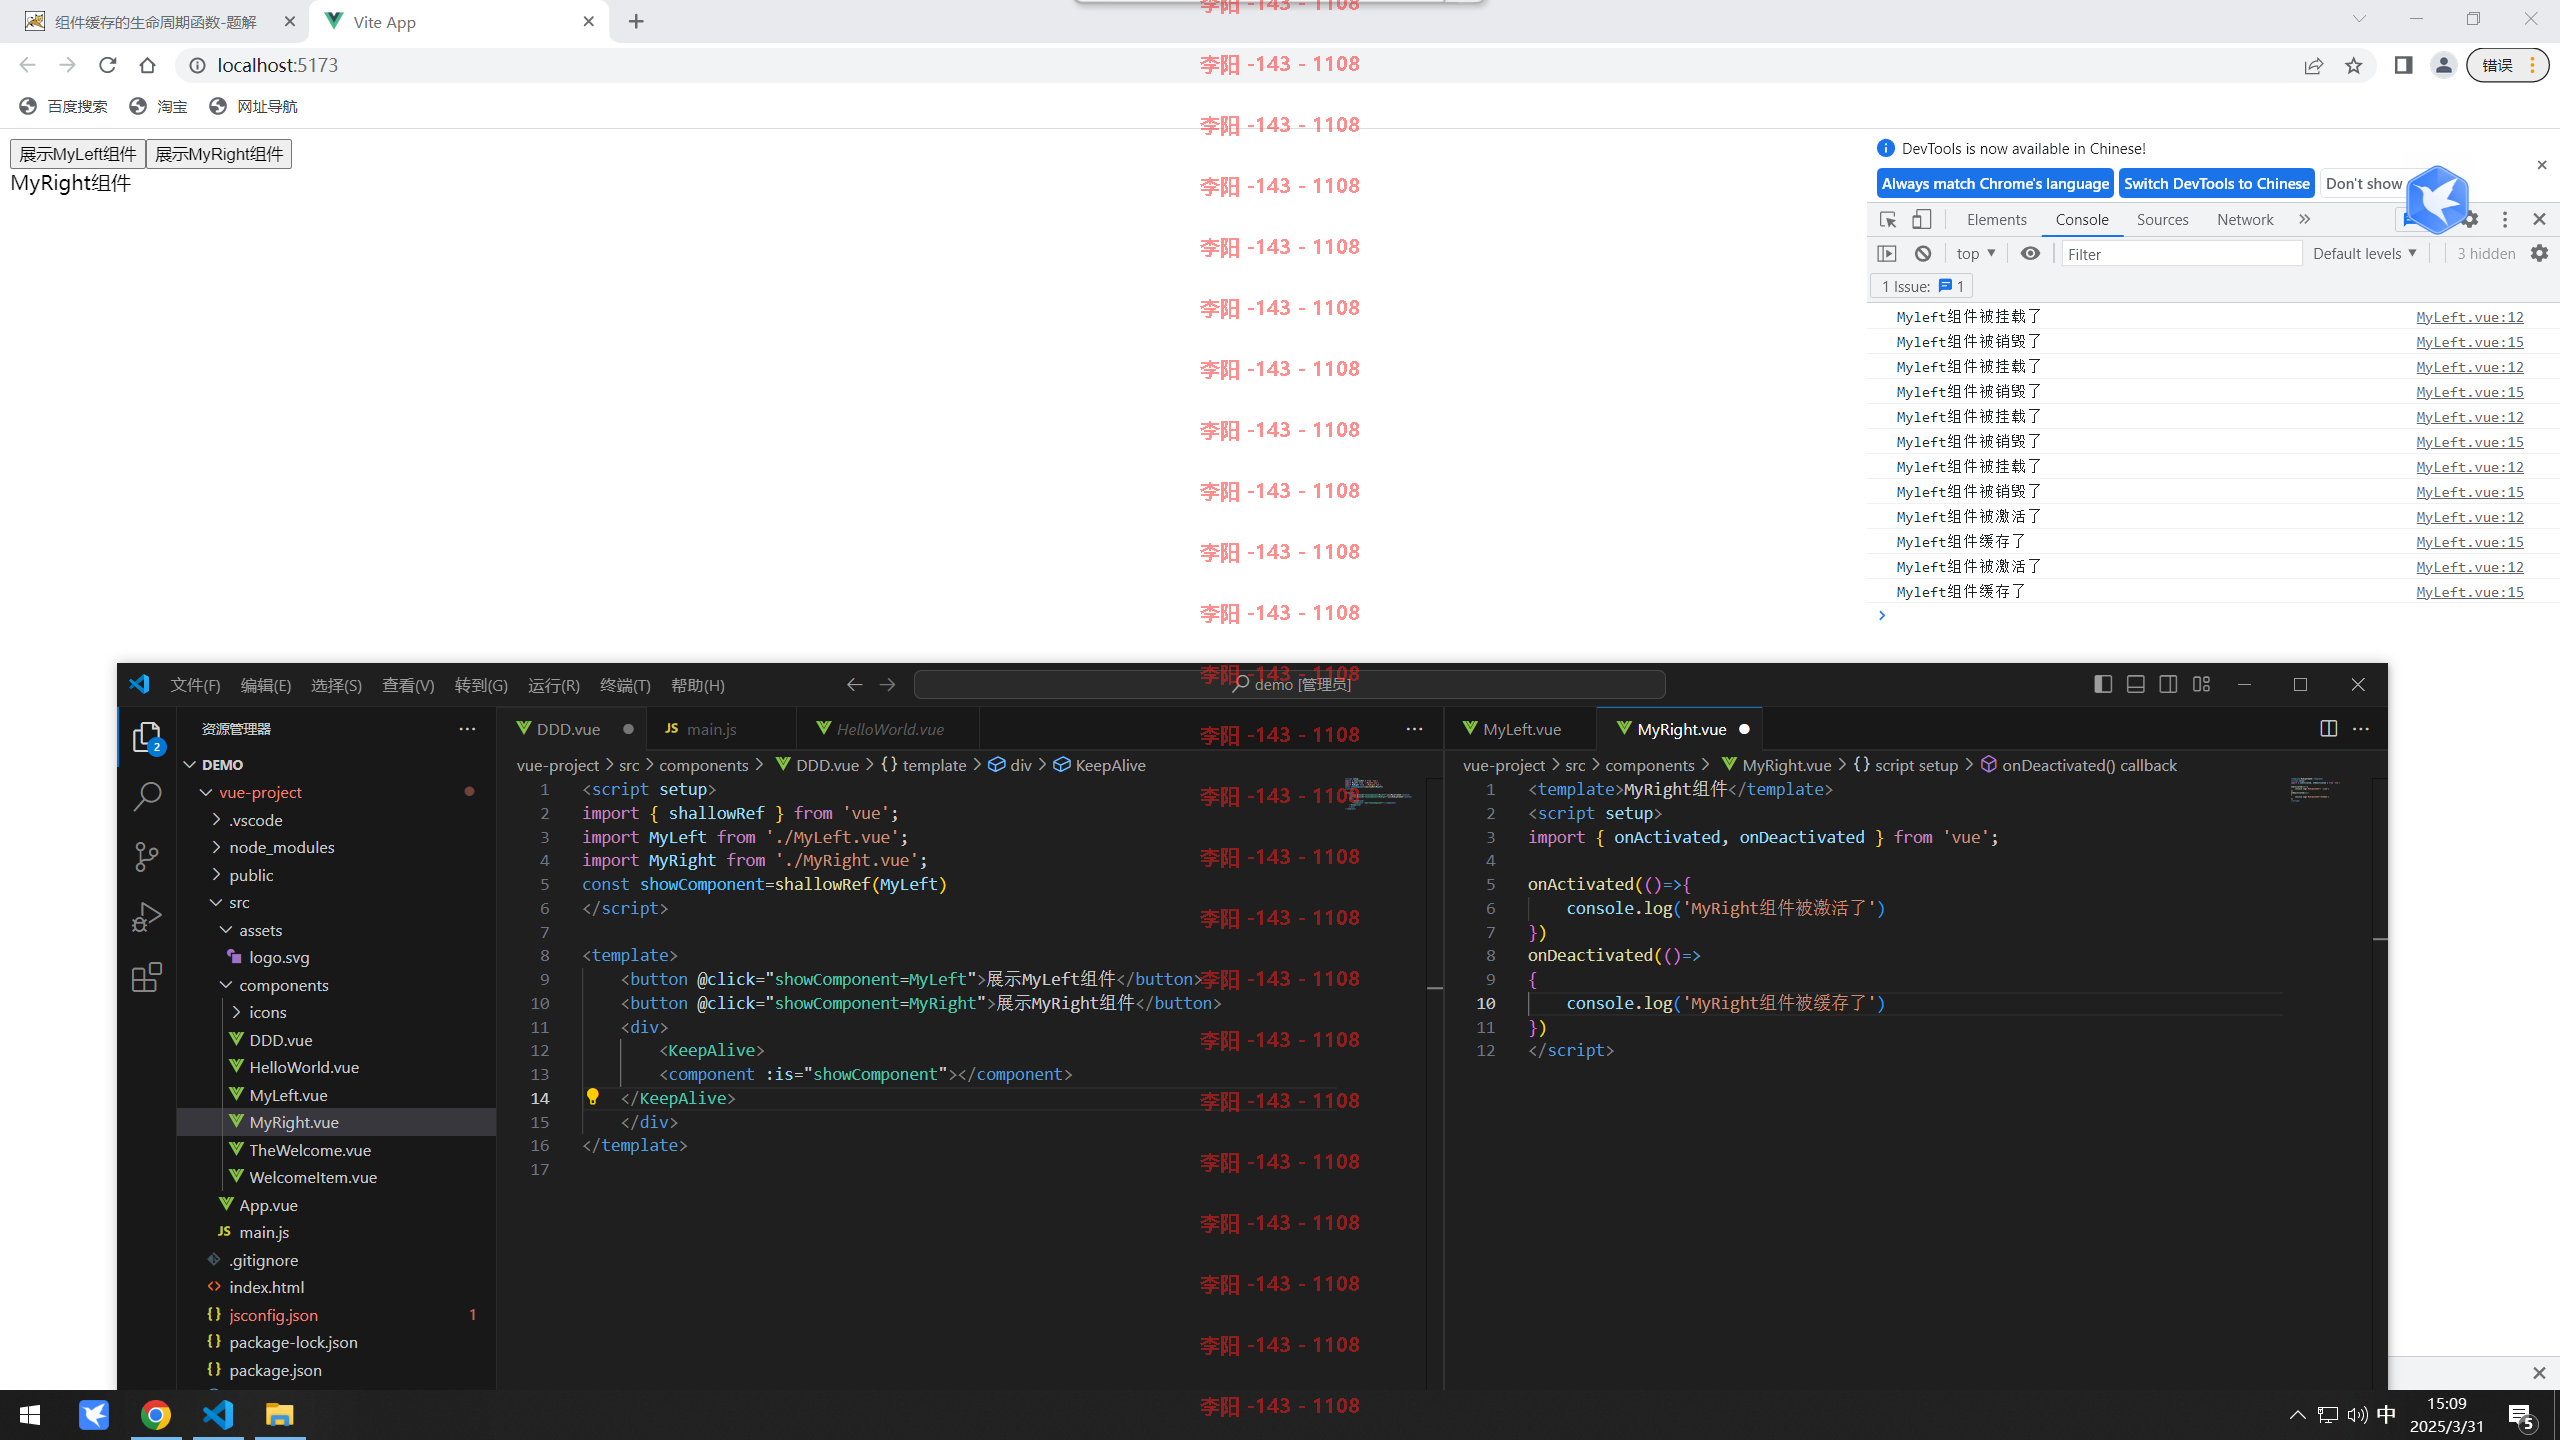The image size is (2560, 1440).
Task: Open DevTools more options kebab menu
Action: click(x=2505, y=219)
